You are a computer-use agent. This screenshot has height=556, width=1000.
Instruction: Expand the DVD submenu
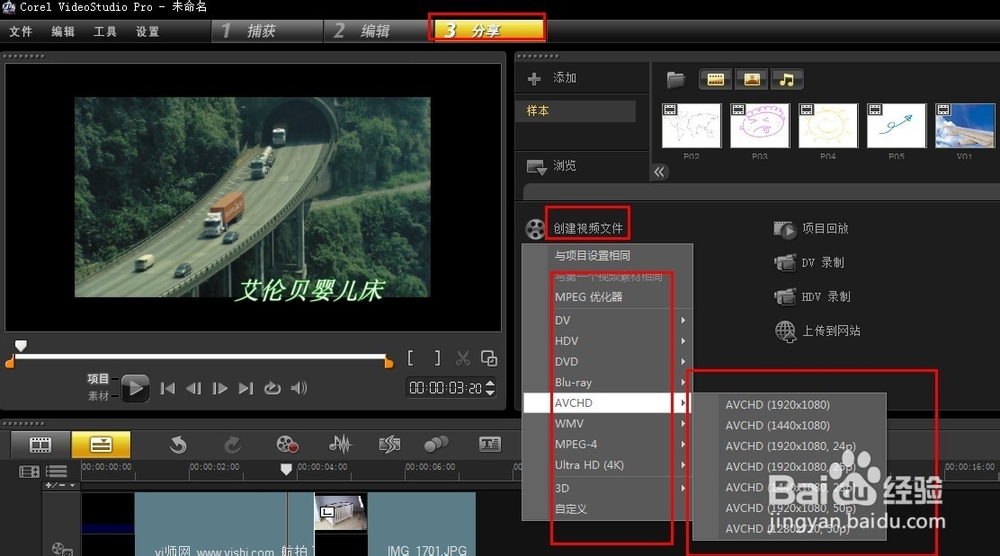click(607, 362)
